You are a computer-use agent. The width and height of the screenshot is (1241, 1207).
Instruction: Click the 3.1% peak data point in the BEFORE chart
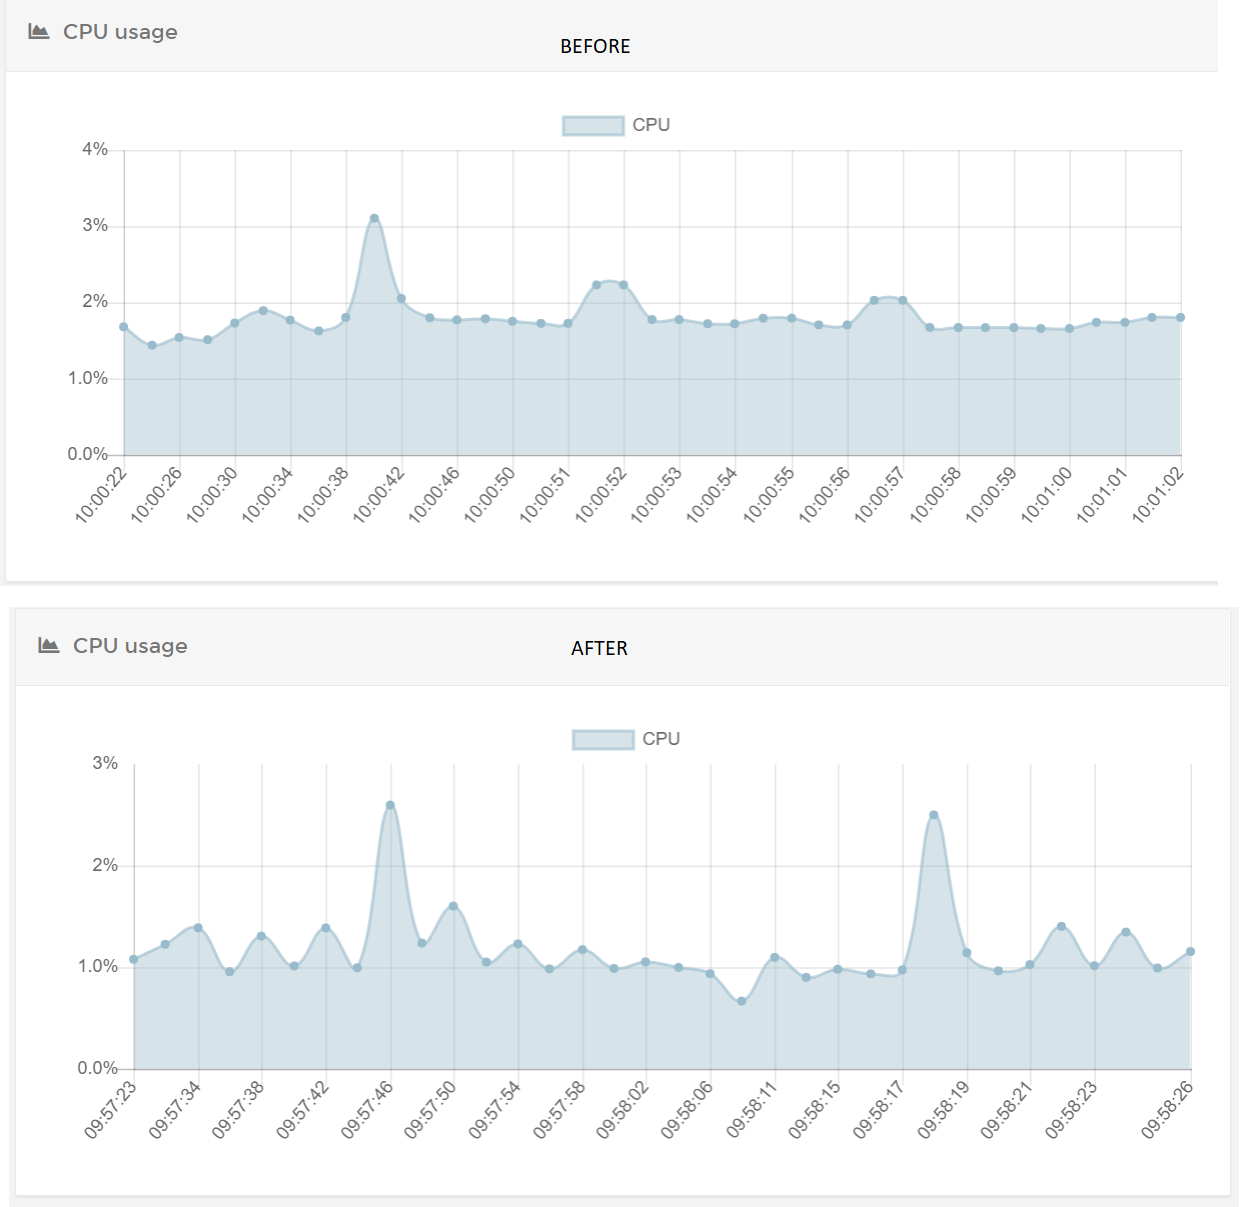pos(374,218)
